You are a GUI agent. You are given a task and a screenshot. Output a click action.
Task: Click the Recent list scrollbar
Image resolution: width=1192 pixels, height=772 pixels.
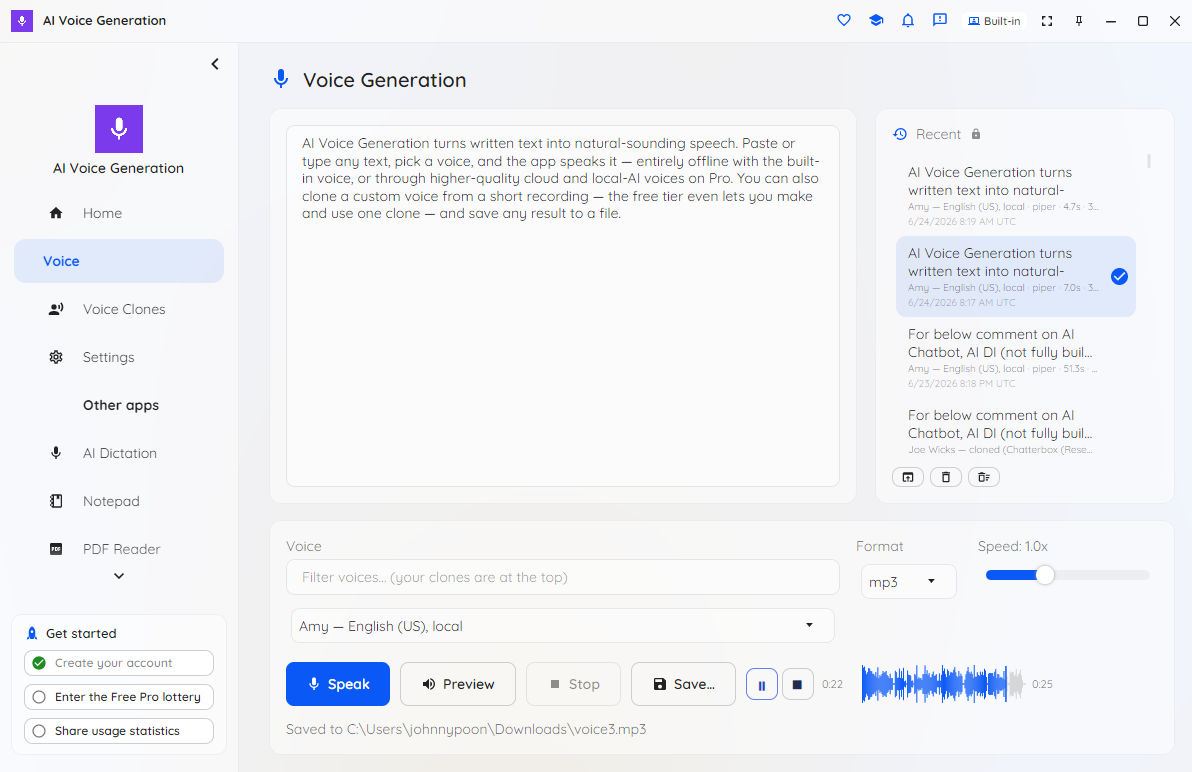[x=1149, y=161]
